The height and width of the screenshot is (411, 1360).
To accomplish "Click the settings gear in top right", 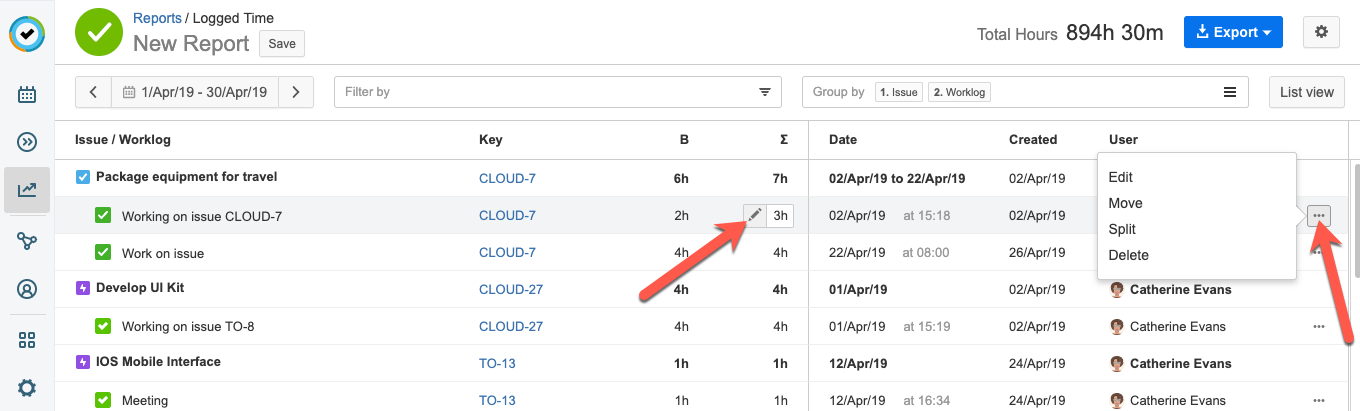I will 1321,32.
